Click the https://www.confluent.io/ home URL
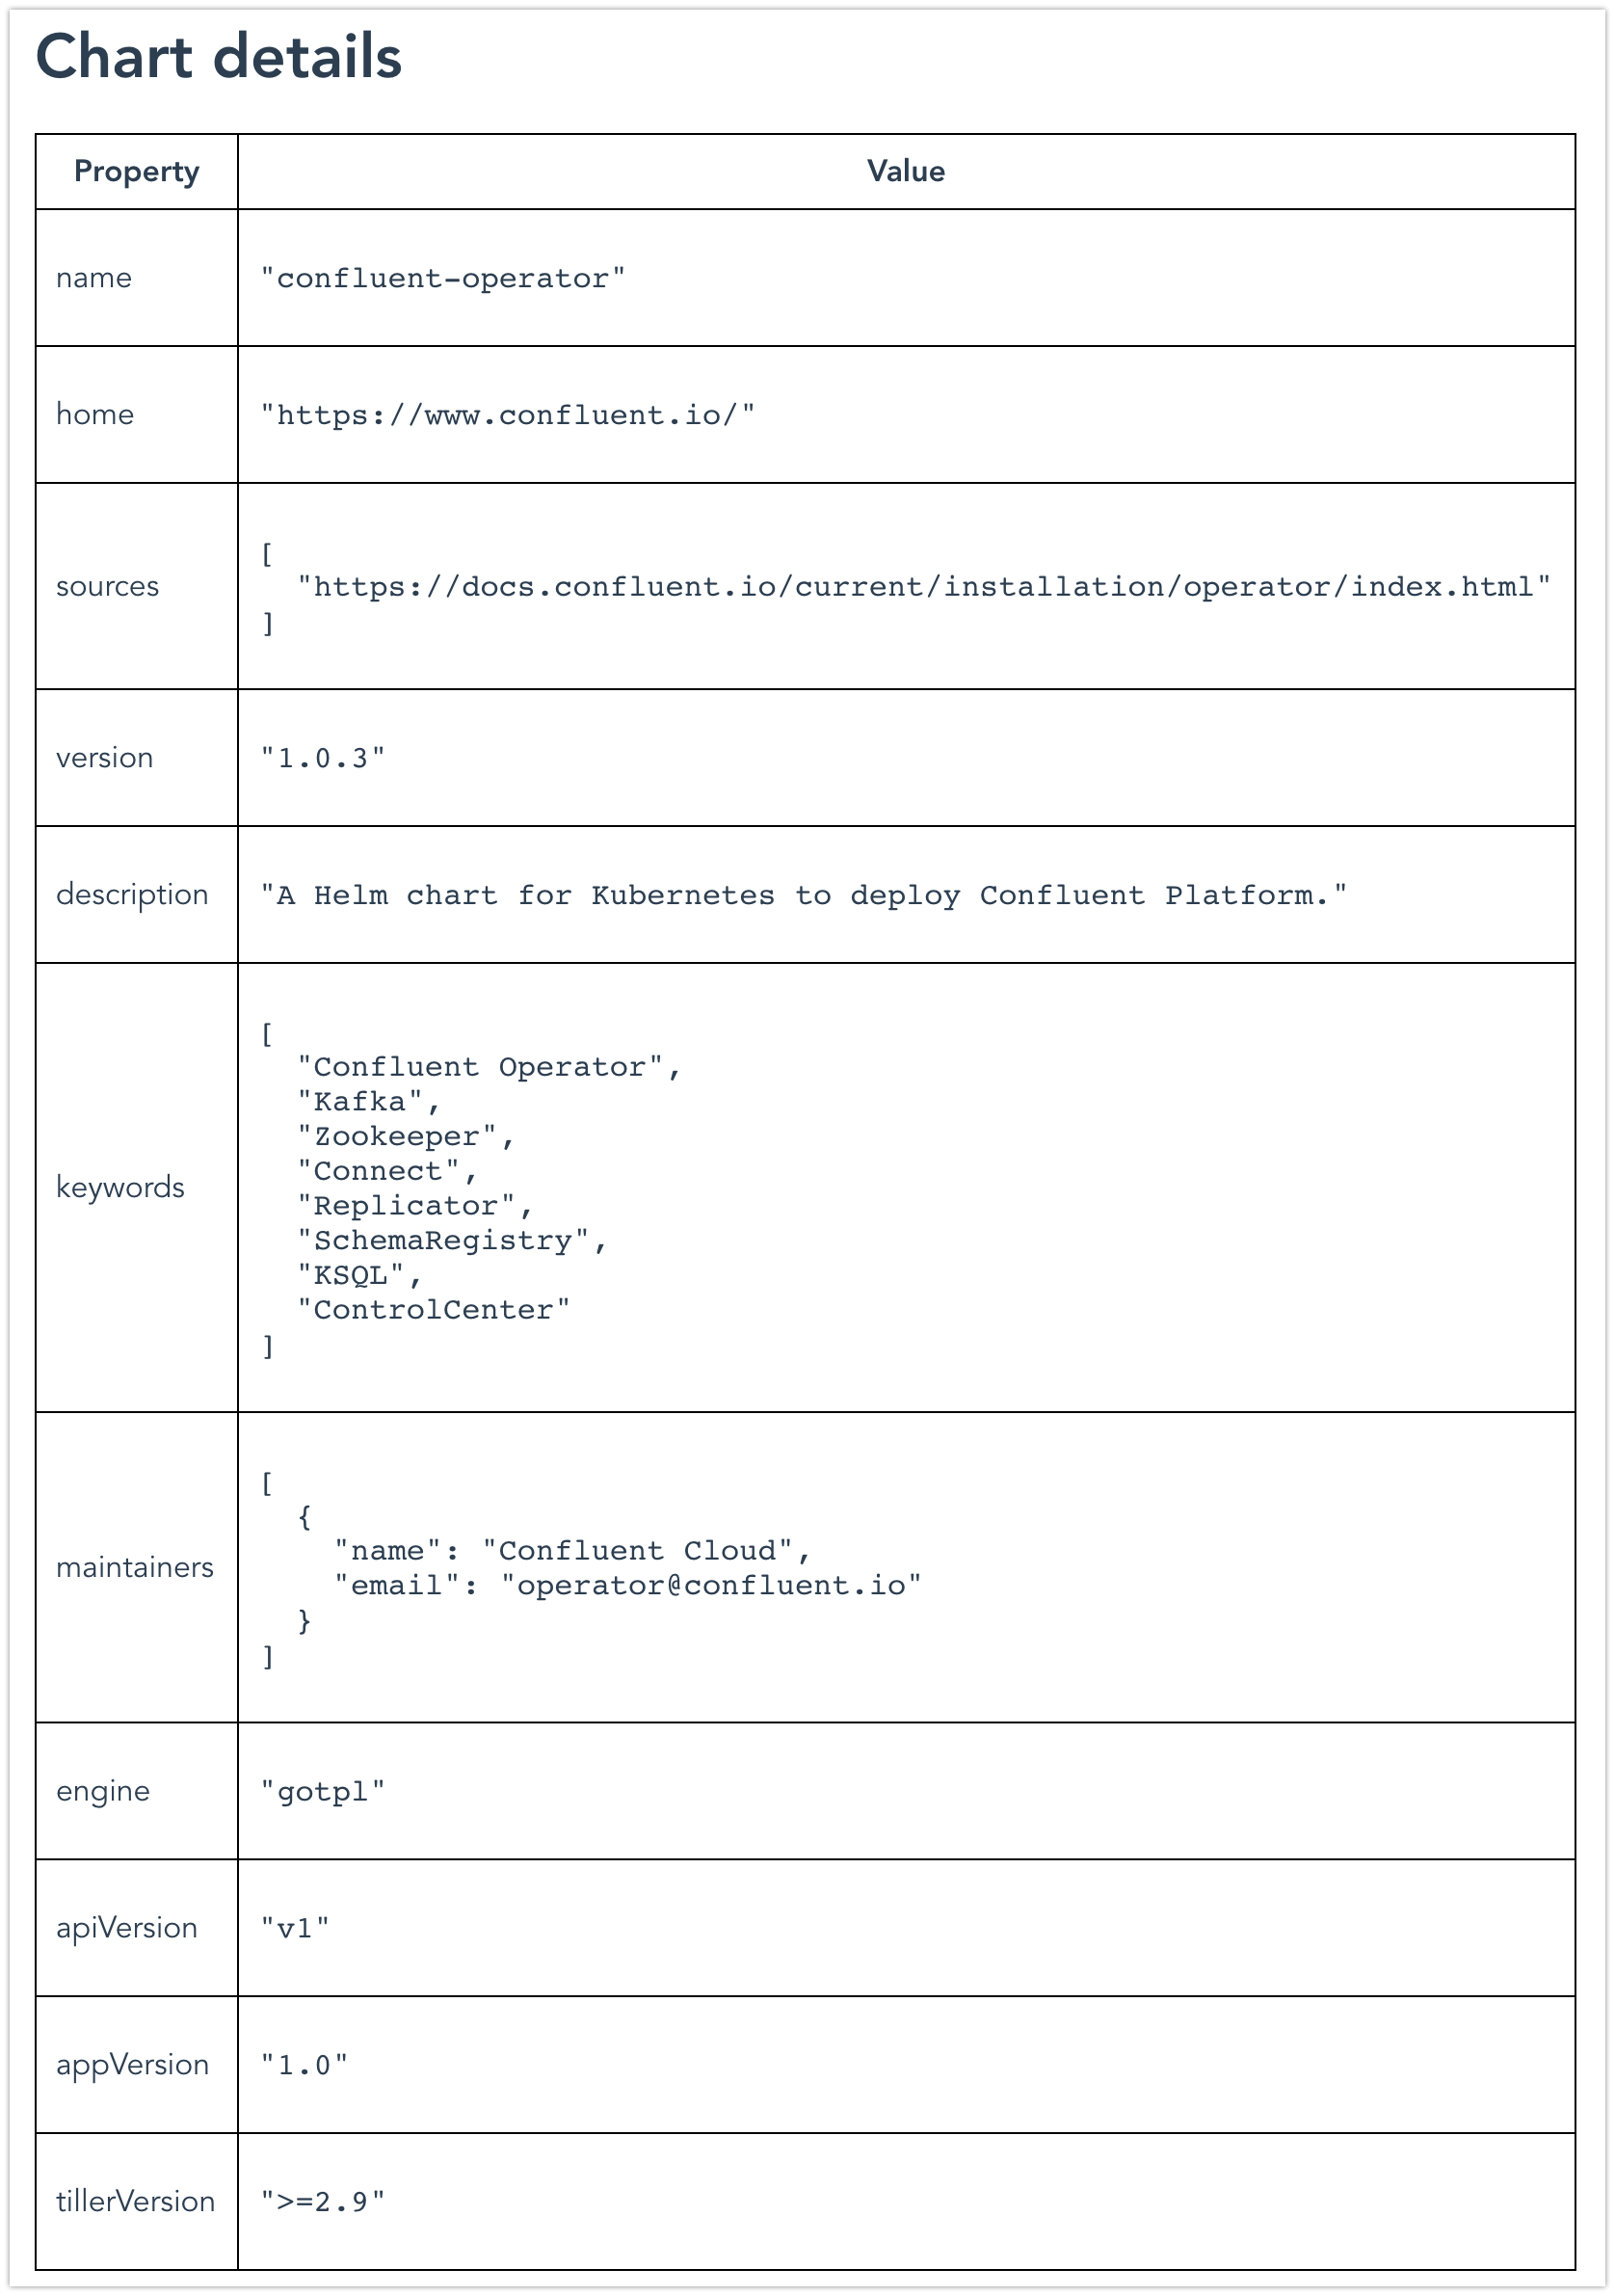This screenshot has height=2296, width=1615. (508, 415)
